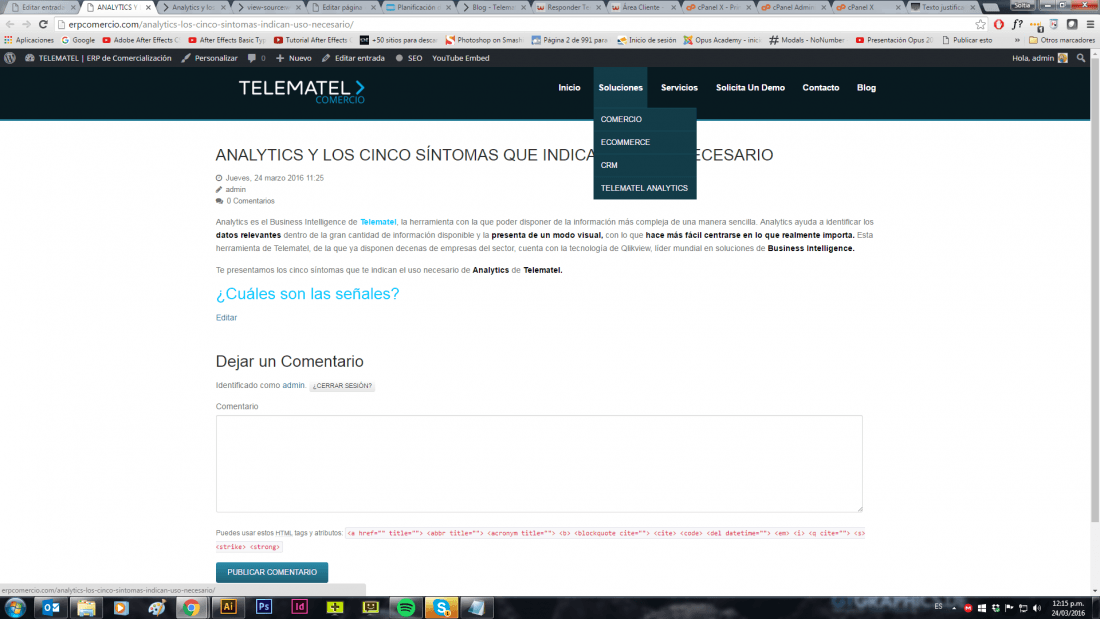Launch Windows Media Player from taskbar
This screenshot has height=619, width=1100.
click(x=121, y=608)
